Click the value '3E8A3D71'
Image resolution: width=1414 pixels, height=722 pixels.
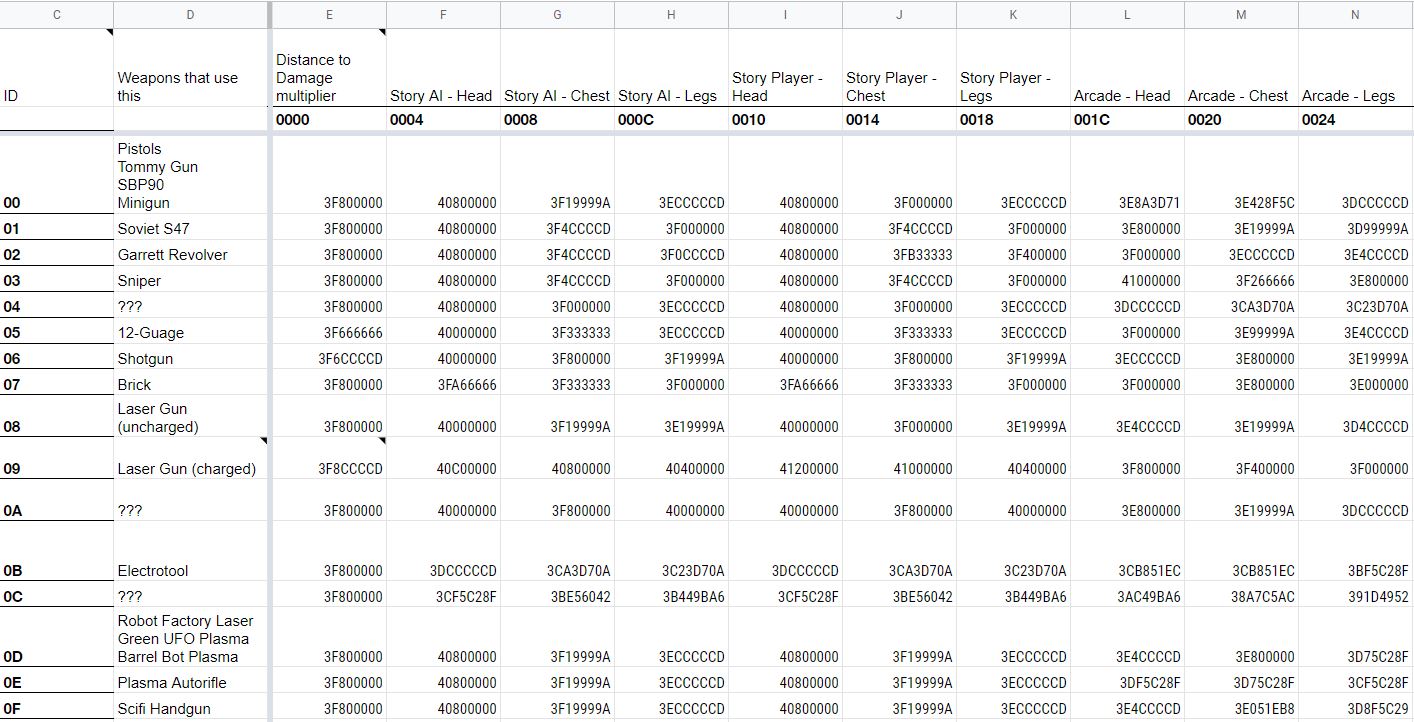1127,174
